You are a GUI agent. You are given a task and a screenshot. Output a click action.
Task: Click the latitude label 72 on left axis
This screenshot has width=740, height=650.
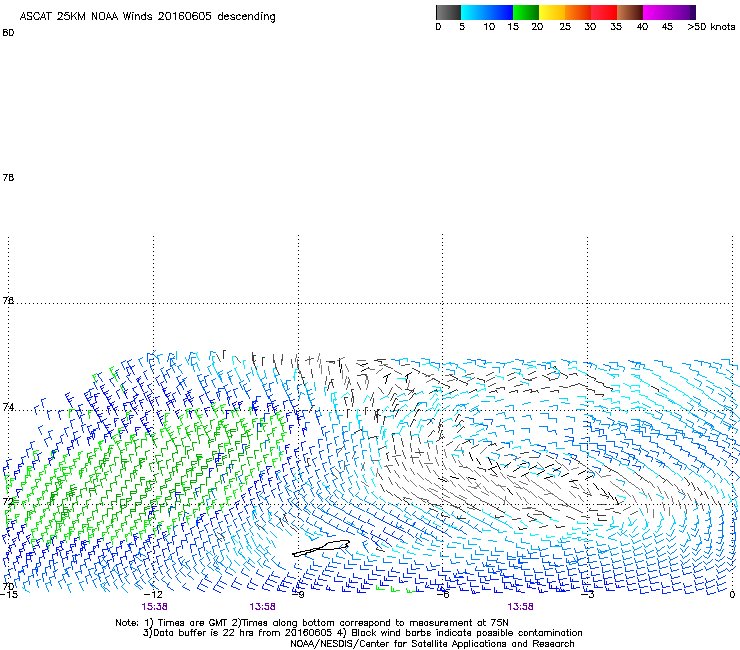8,501
